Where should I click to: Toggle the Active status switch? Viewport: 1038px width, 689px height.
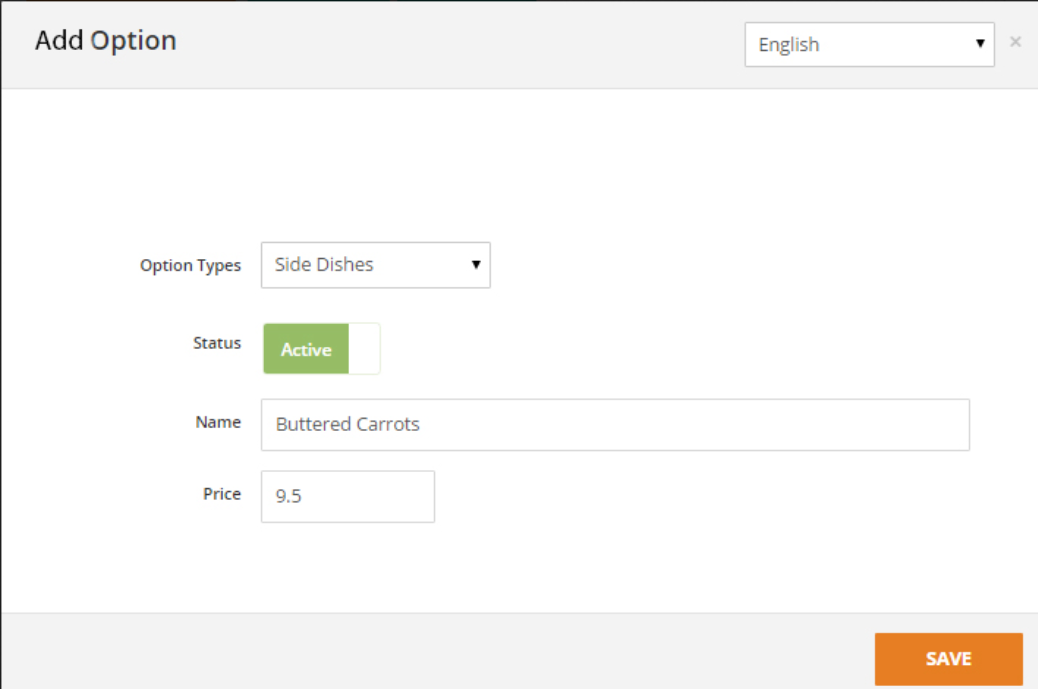pos(321,349)
